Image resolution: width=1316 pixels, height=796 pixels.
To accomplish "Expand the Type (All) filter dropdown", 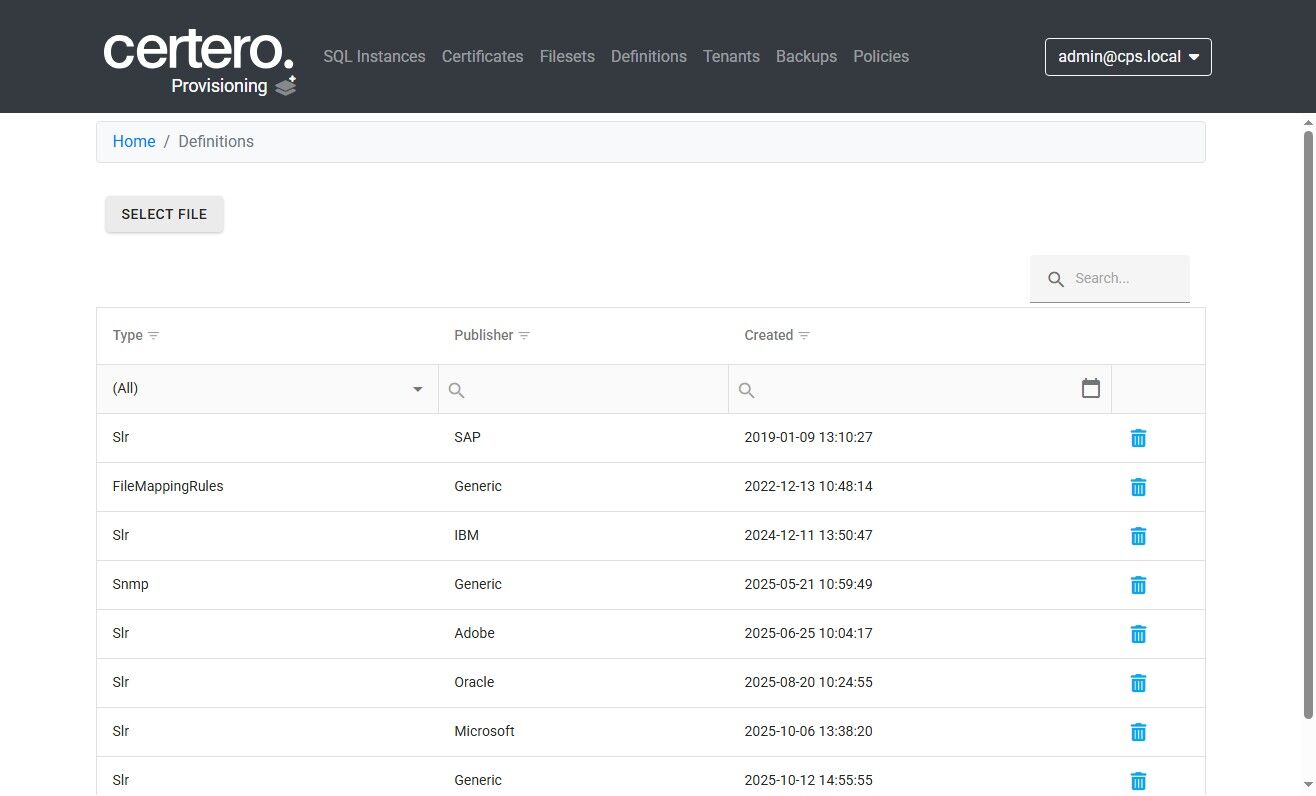I will pyautogui.click(x=267, y=389).
